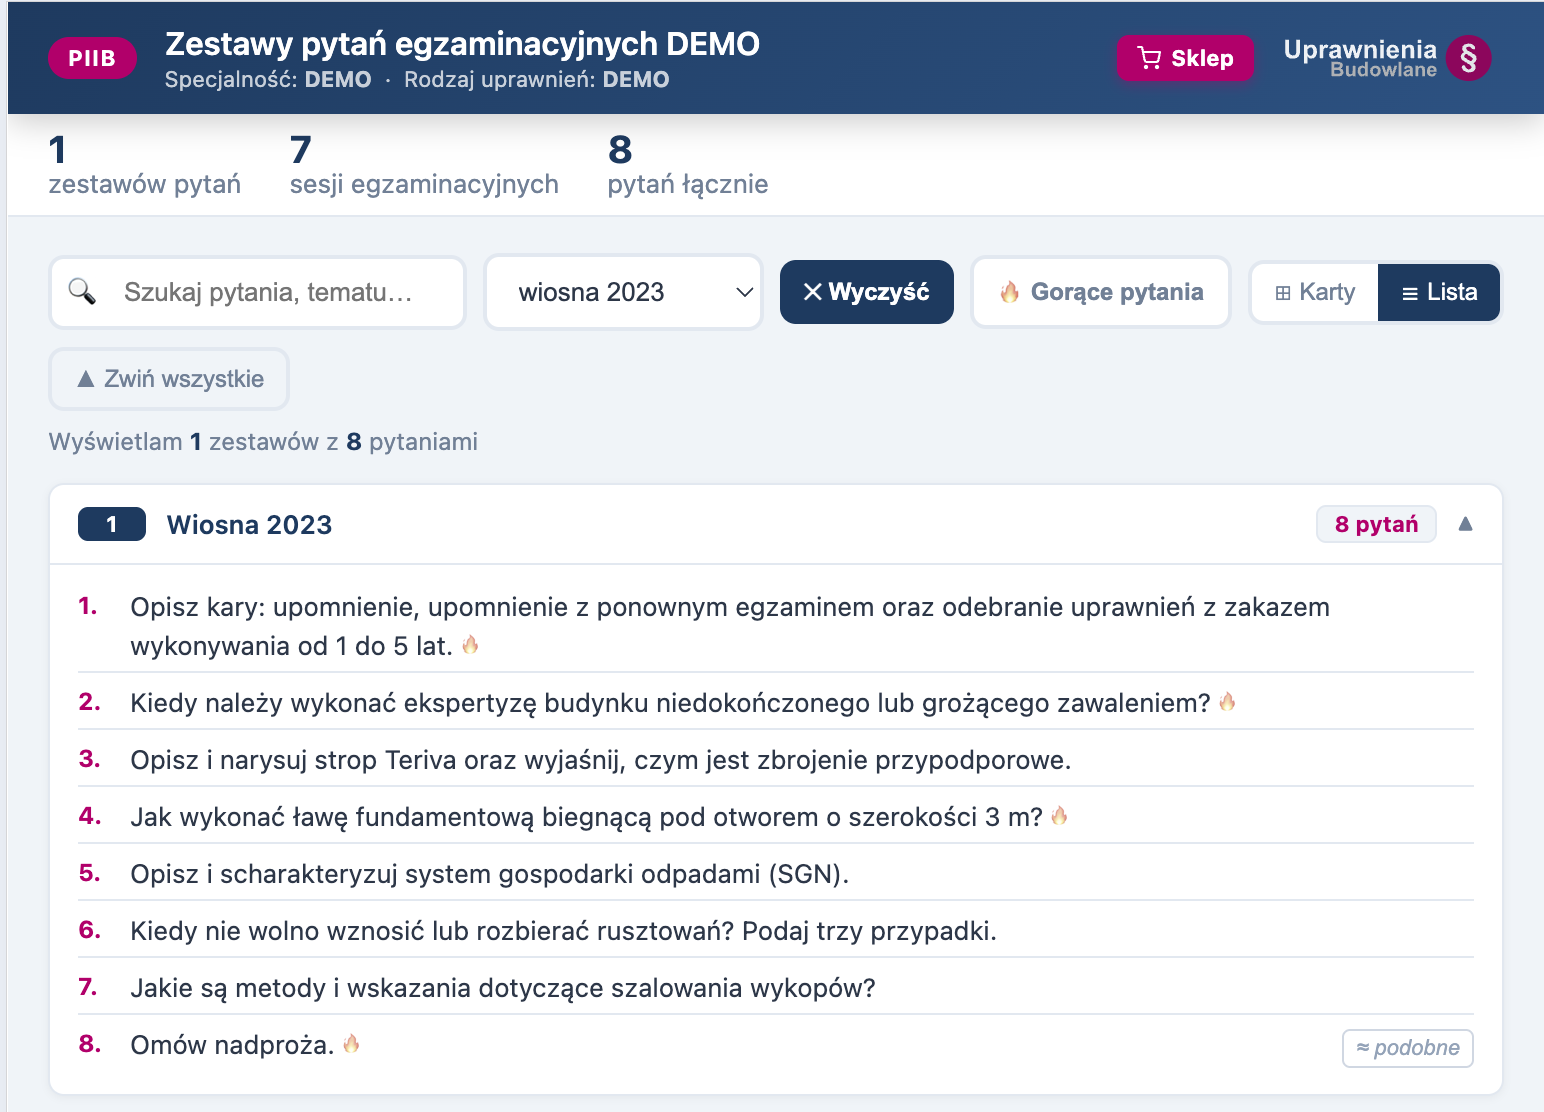
Task: Click flame icon after question 4
Action: pyautogui.click(x=1059, y=816)
